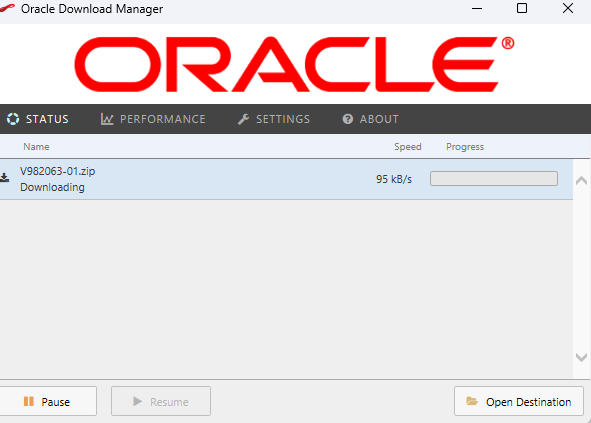The height and width of the screenshot is (423, 591).
Task: Click the Progress column header
Action: [x=465, y=147]
